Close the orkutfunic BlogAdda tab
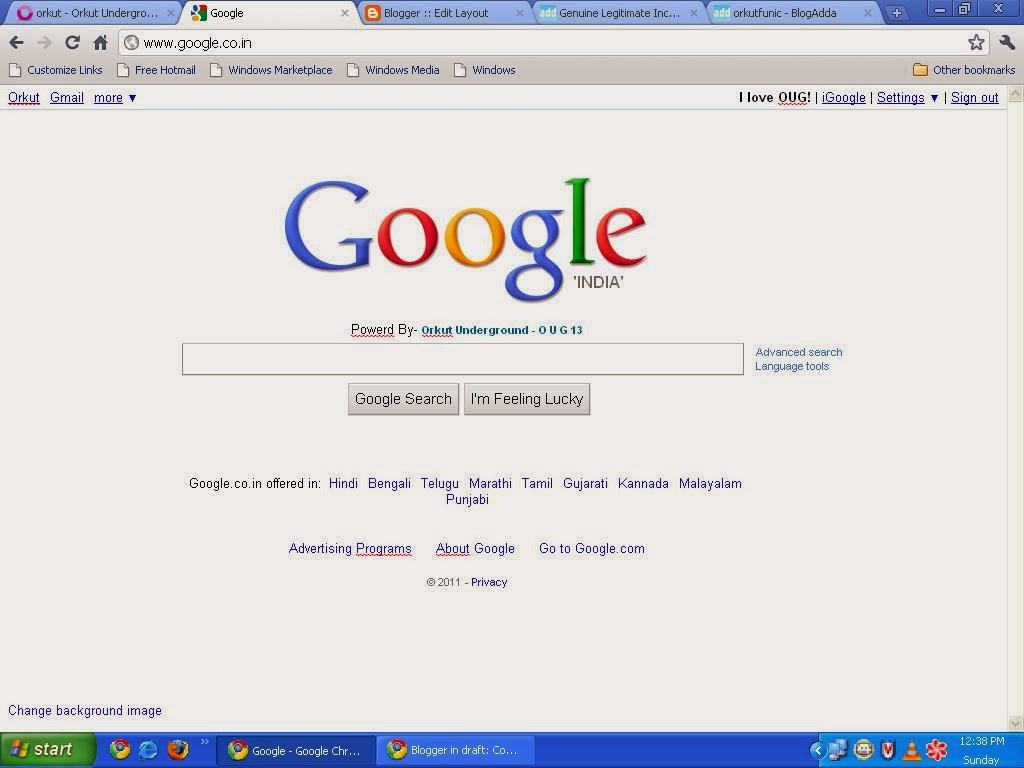 (x=868, y=13)
